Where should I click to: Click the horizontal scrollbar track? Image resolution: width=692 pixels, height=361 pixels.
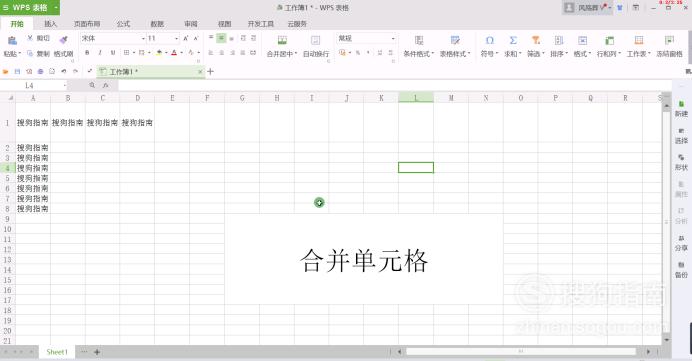(521, 352)
